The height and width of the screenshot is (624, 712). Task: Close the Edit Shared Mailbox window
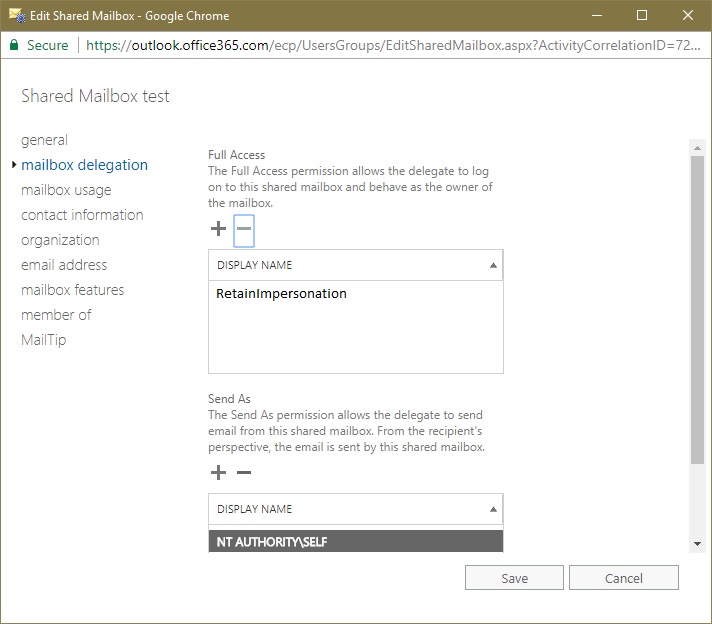688,15
